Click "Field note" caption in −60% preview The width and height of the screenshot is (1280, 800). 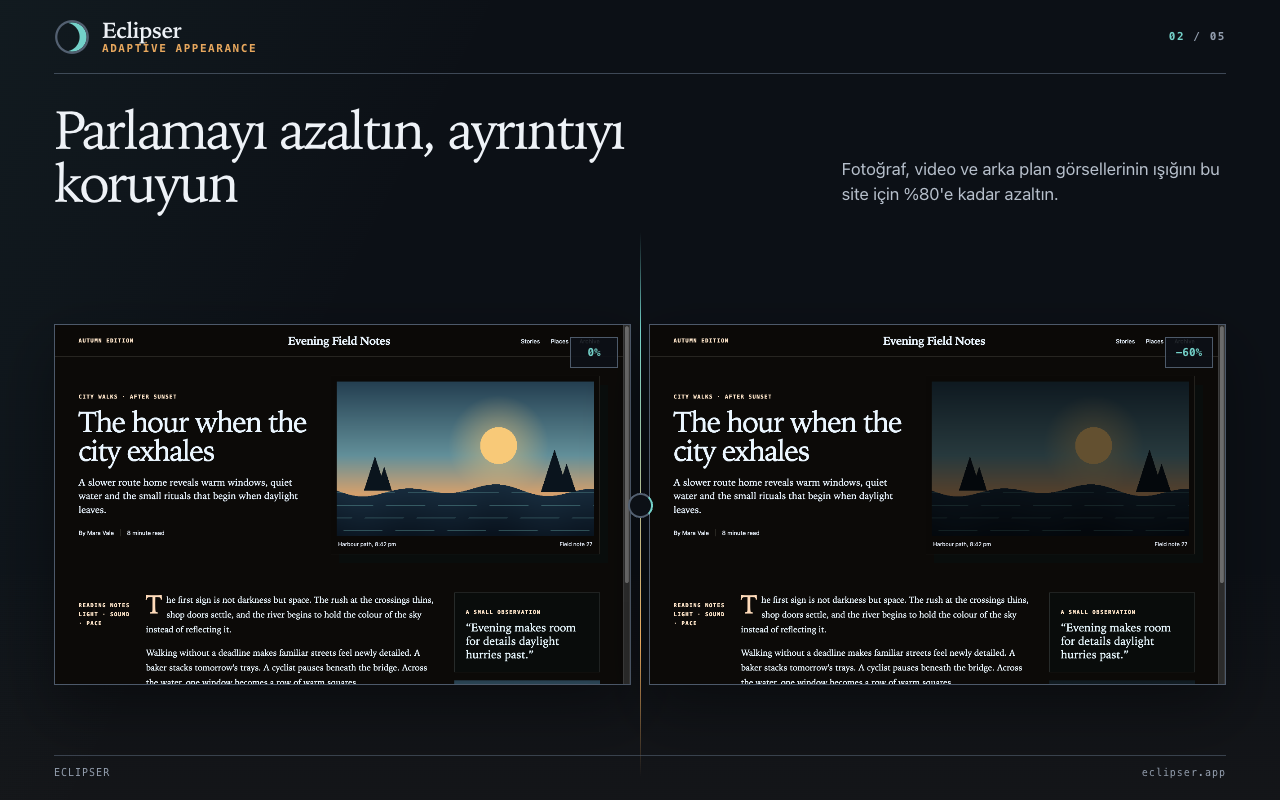pos(1171,544)
